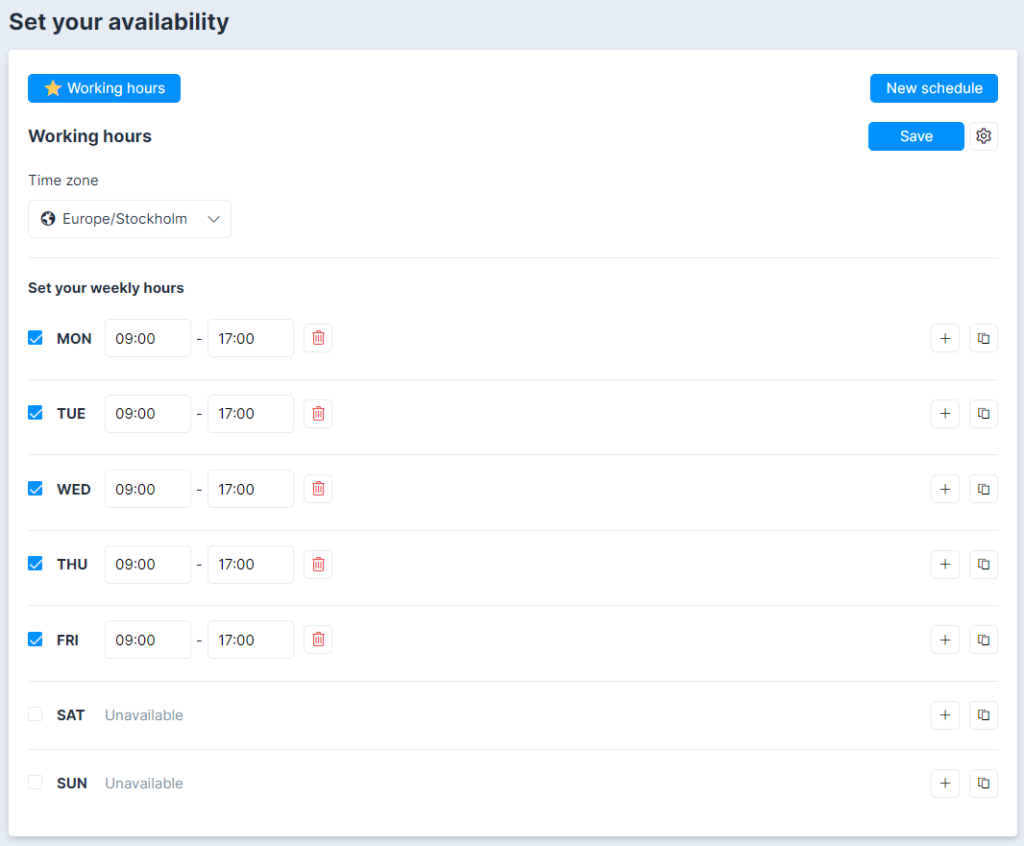This screenshot has width=1024, height=846.
Task: Delete Friday's time slot with trash icon
Action: pos(318,640)
